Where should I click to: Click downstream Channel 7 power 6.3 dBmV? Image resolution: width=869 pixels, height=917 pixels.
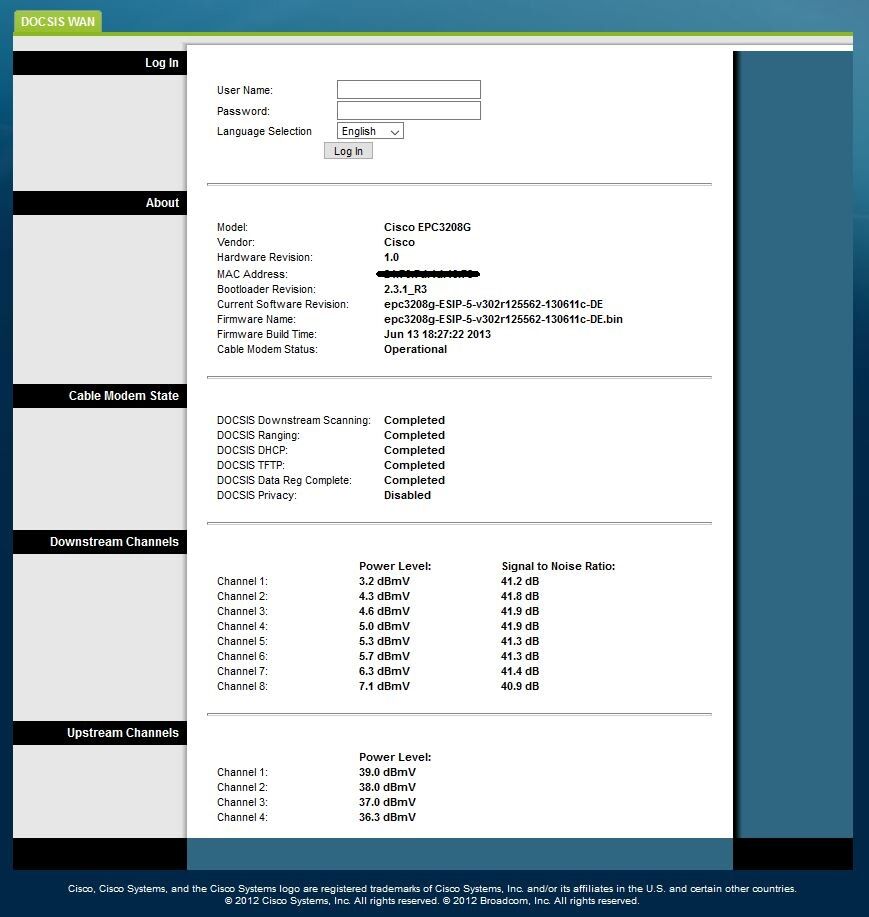[x=384, y=671]
